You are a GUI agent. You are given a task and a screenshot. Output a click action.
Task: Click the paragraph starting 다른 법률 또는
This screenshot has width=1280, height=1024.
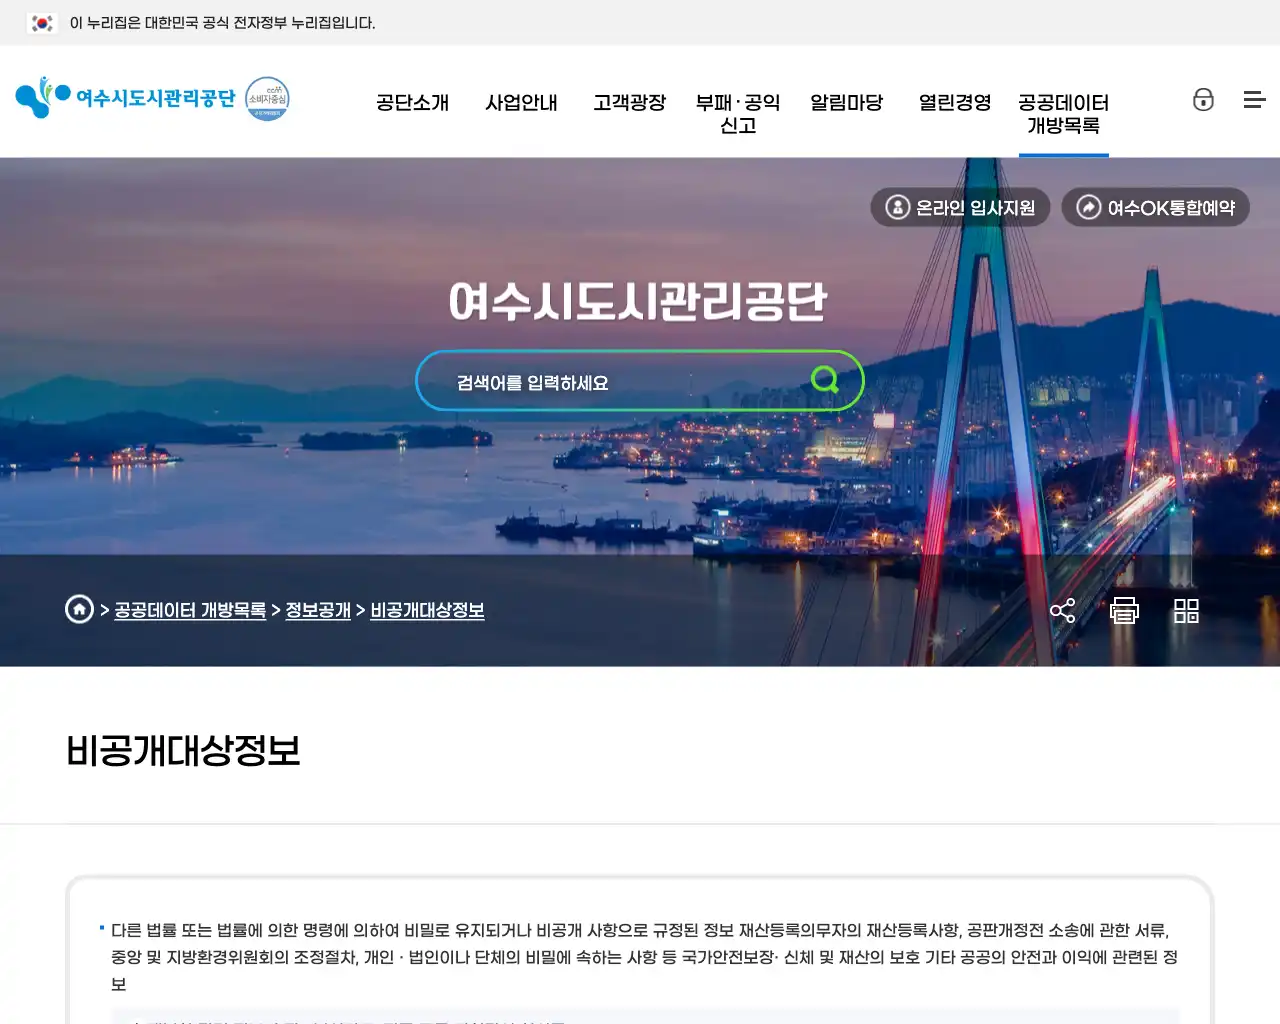pos(644,957)
